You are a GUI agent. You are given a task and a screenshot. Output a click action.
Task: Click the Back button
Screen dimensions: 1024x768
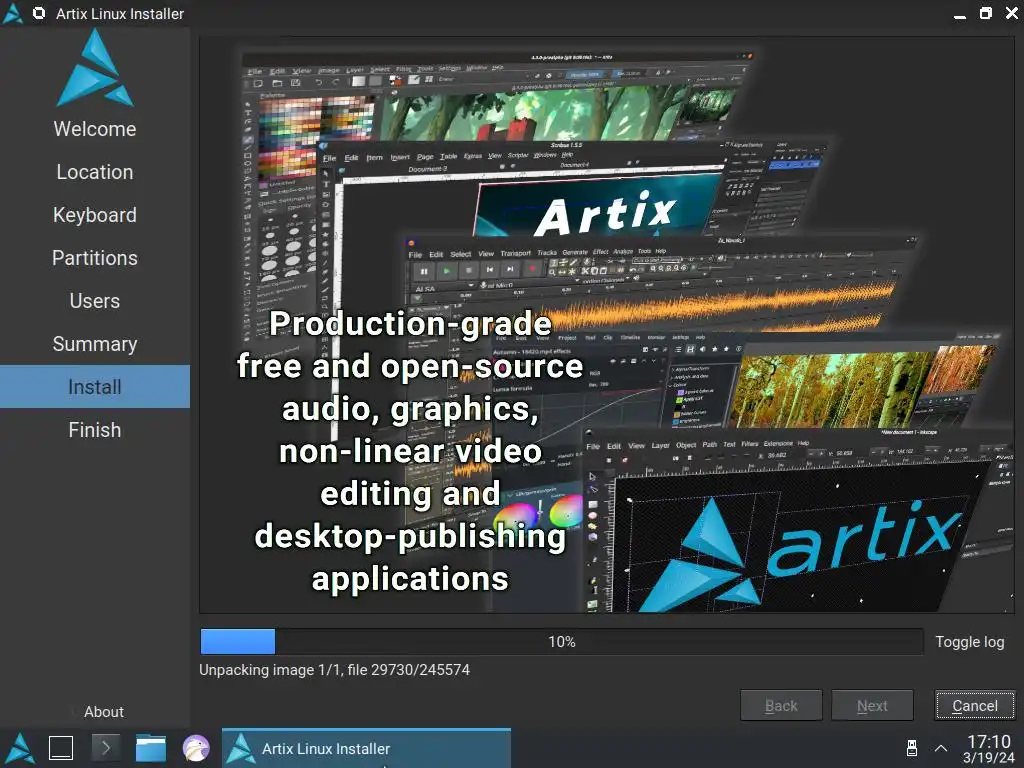[x=781, y=705]
